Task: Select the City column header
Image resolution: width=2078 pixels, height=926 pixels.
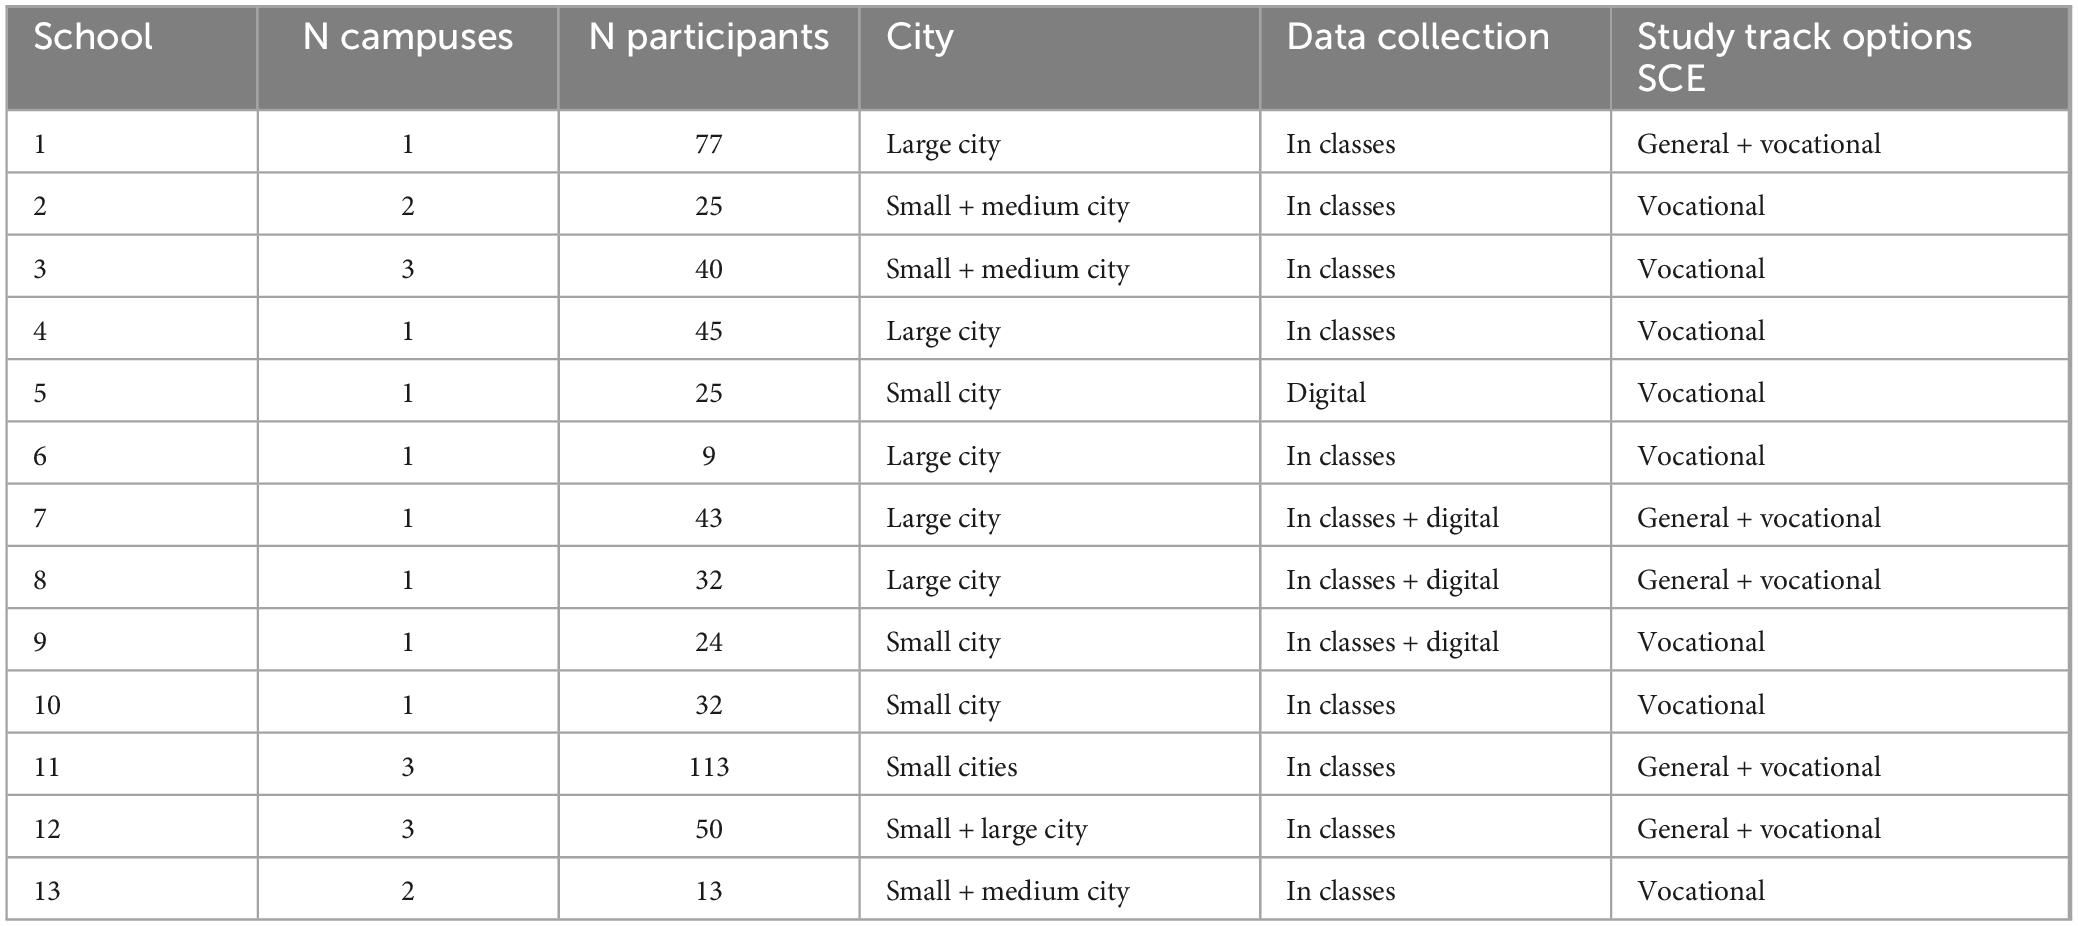Action: tap(1060, 58)
